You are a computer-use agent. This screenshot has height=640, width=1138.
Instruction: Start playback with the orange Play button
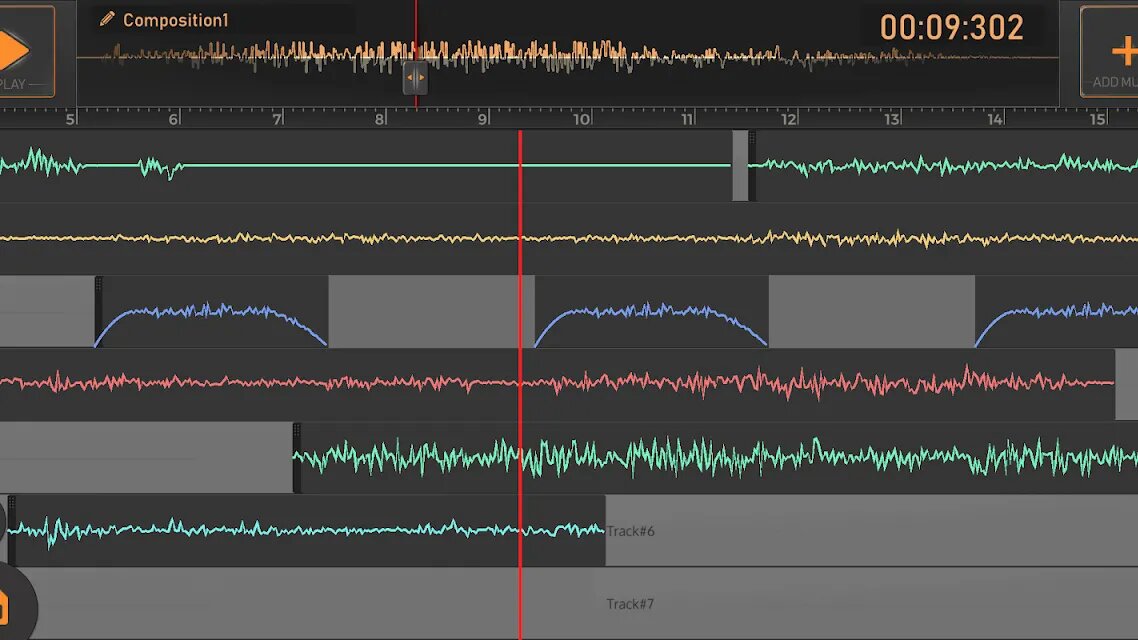(x=26, y=51)
